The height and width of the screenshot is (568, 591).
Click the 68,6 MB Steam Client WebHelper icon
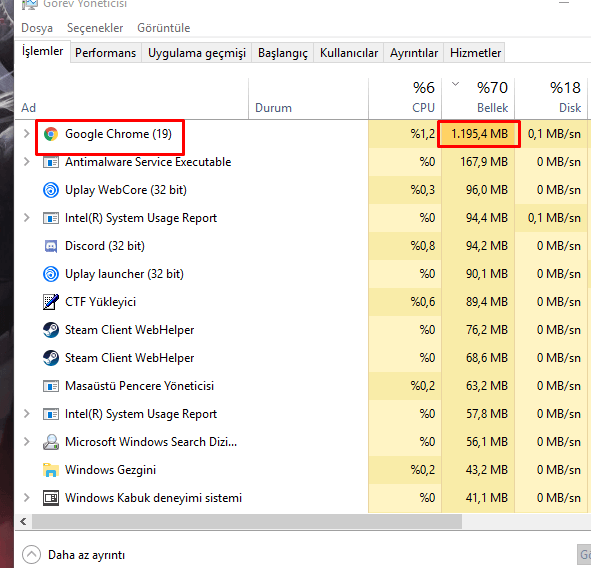51,358
